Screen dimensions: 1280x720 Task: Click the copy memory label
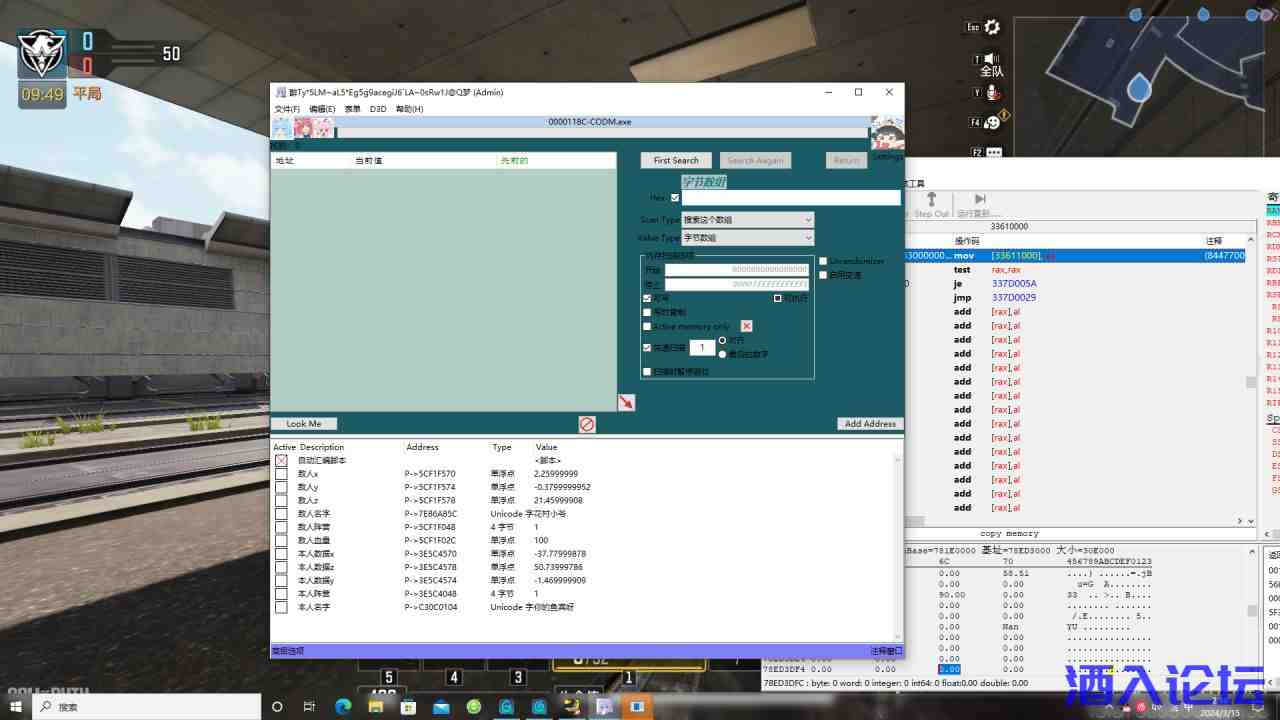point(1009,534)
